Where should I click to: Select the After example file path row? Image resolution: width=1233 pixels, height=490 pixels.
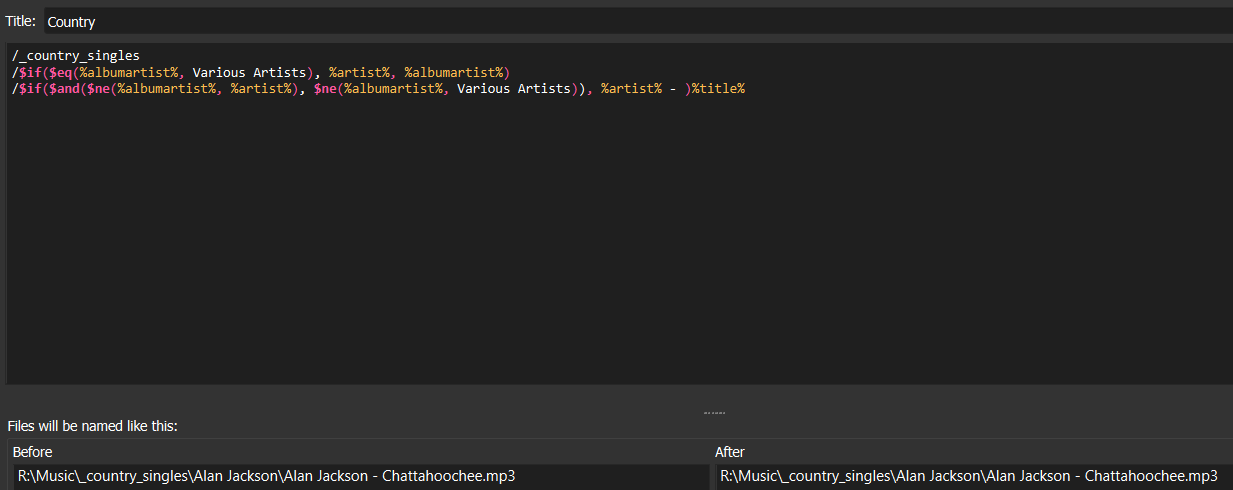pos(968,476)
